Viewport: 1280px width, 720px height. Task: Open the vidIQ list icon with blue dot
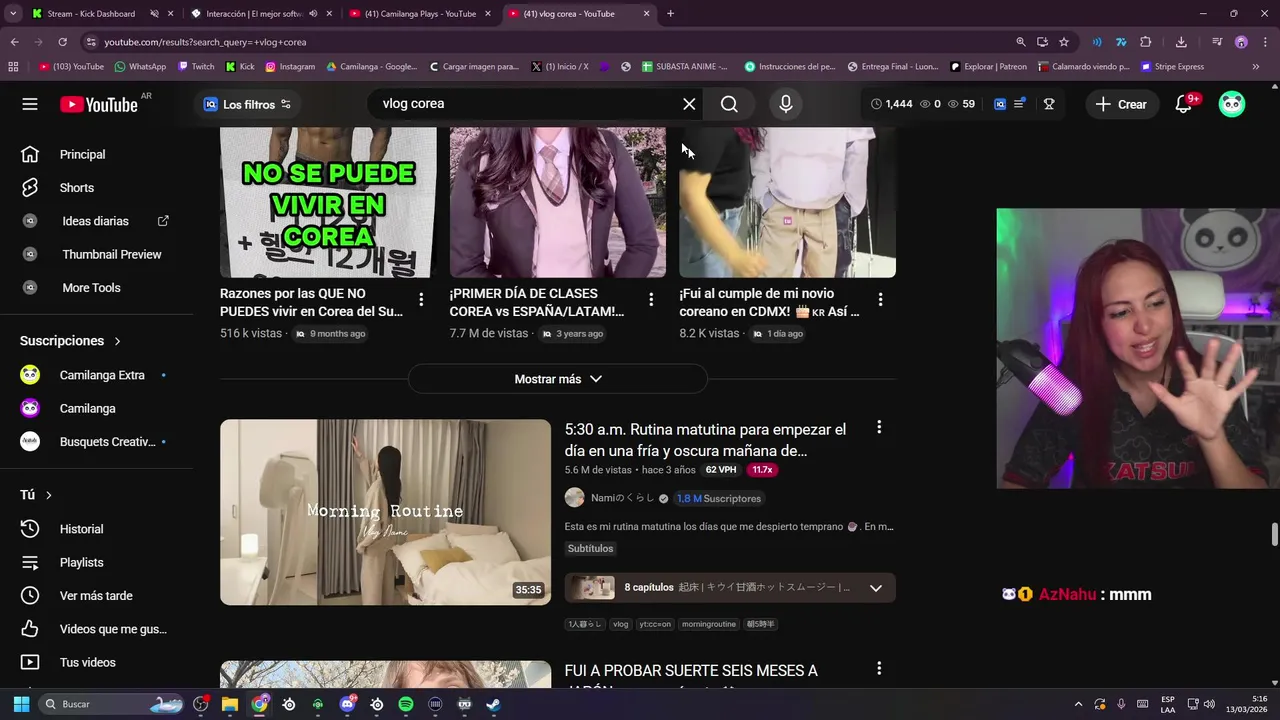[x=1019, y=104]
